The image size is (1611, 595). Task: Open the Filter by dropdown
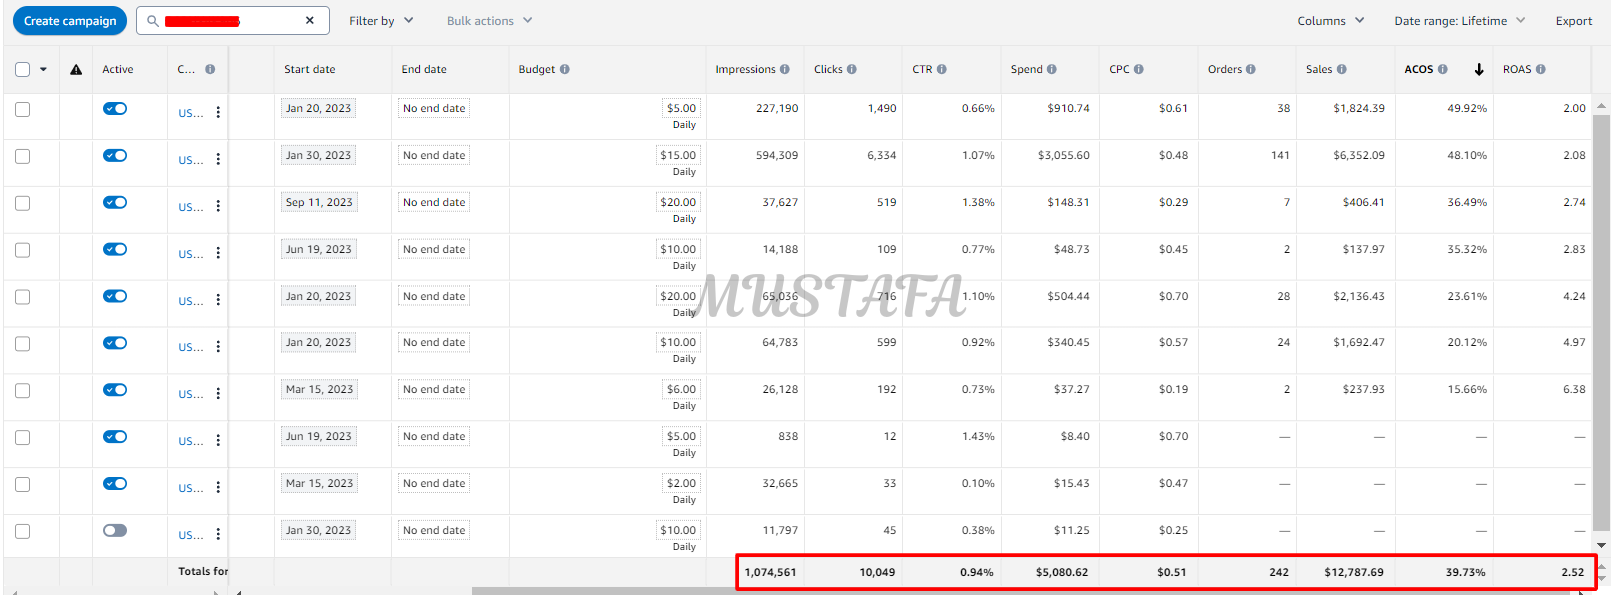(x=380, y=21)
